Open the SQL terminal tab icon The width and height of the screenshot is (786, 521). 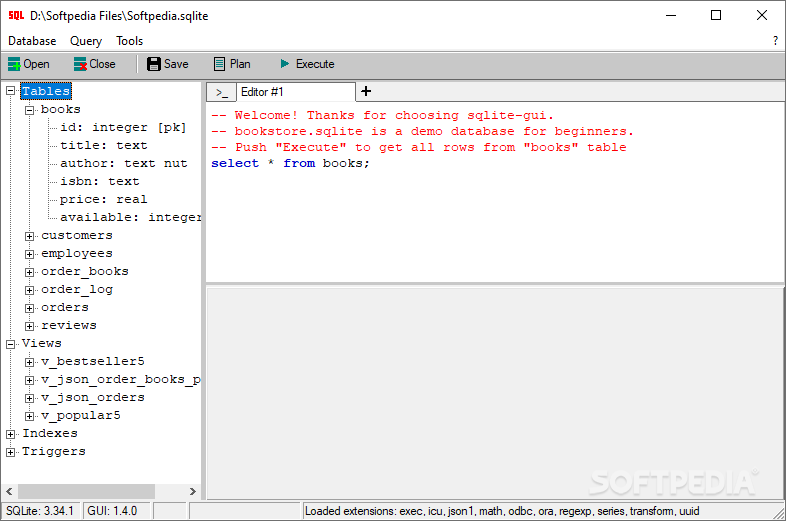(x=222, y=93)
